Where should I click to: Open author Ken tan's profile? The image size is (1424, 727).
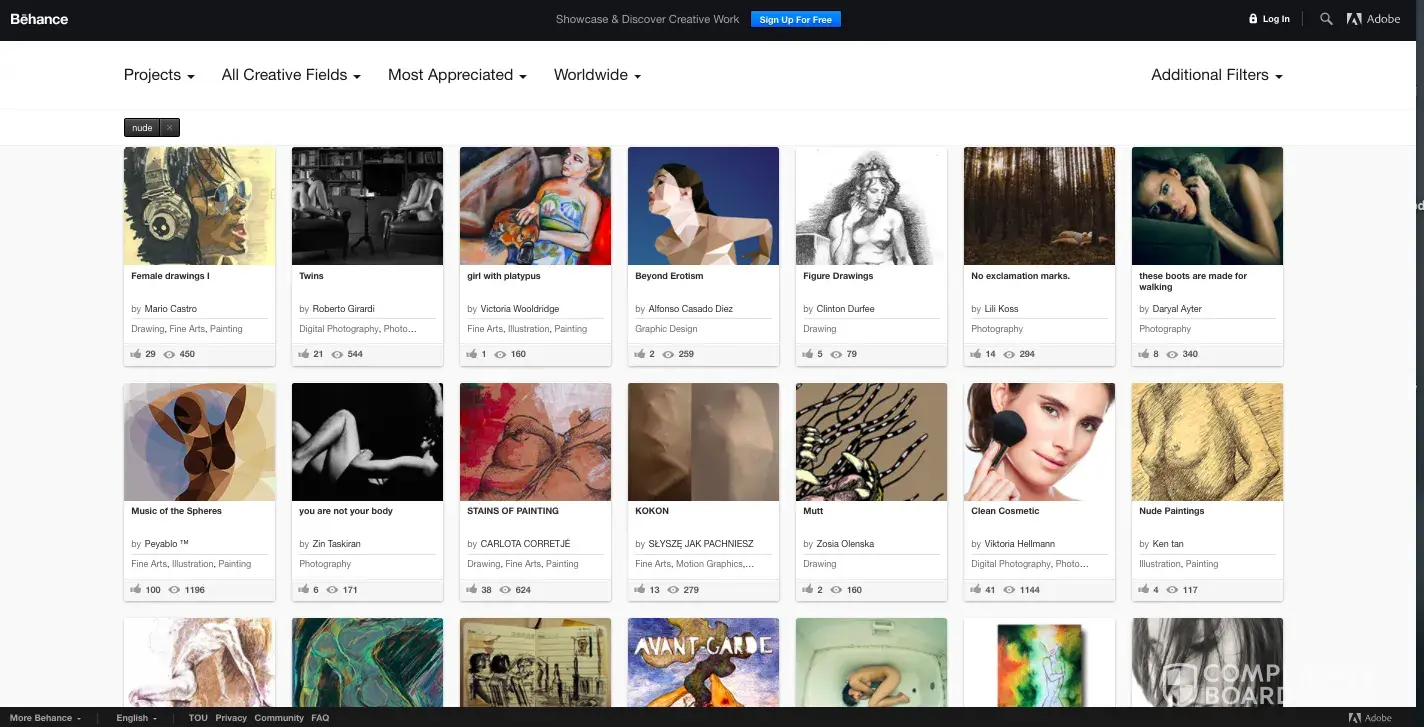[1168, 544]
